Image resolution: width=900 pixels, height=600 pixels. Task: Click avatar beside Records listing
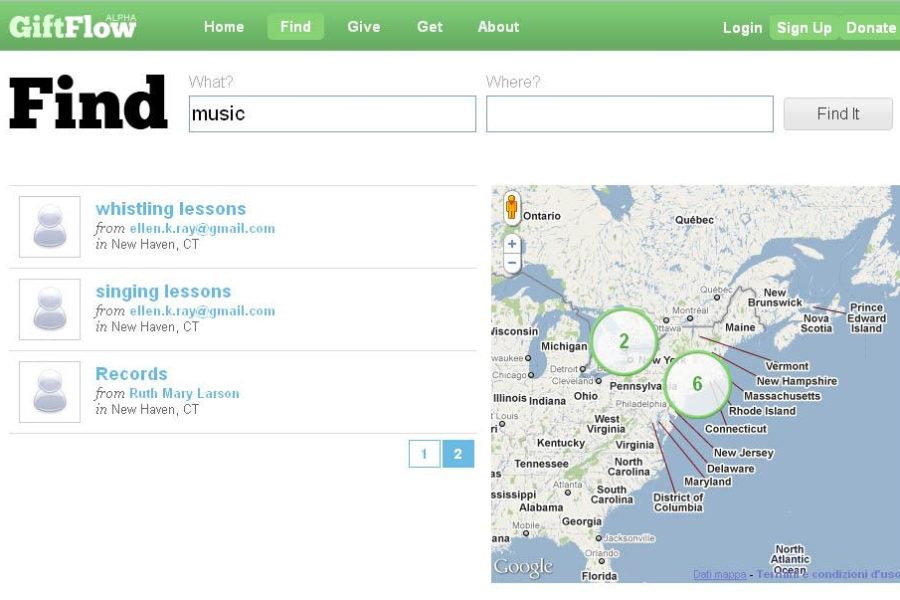click(50, 392)
